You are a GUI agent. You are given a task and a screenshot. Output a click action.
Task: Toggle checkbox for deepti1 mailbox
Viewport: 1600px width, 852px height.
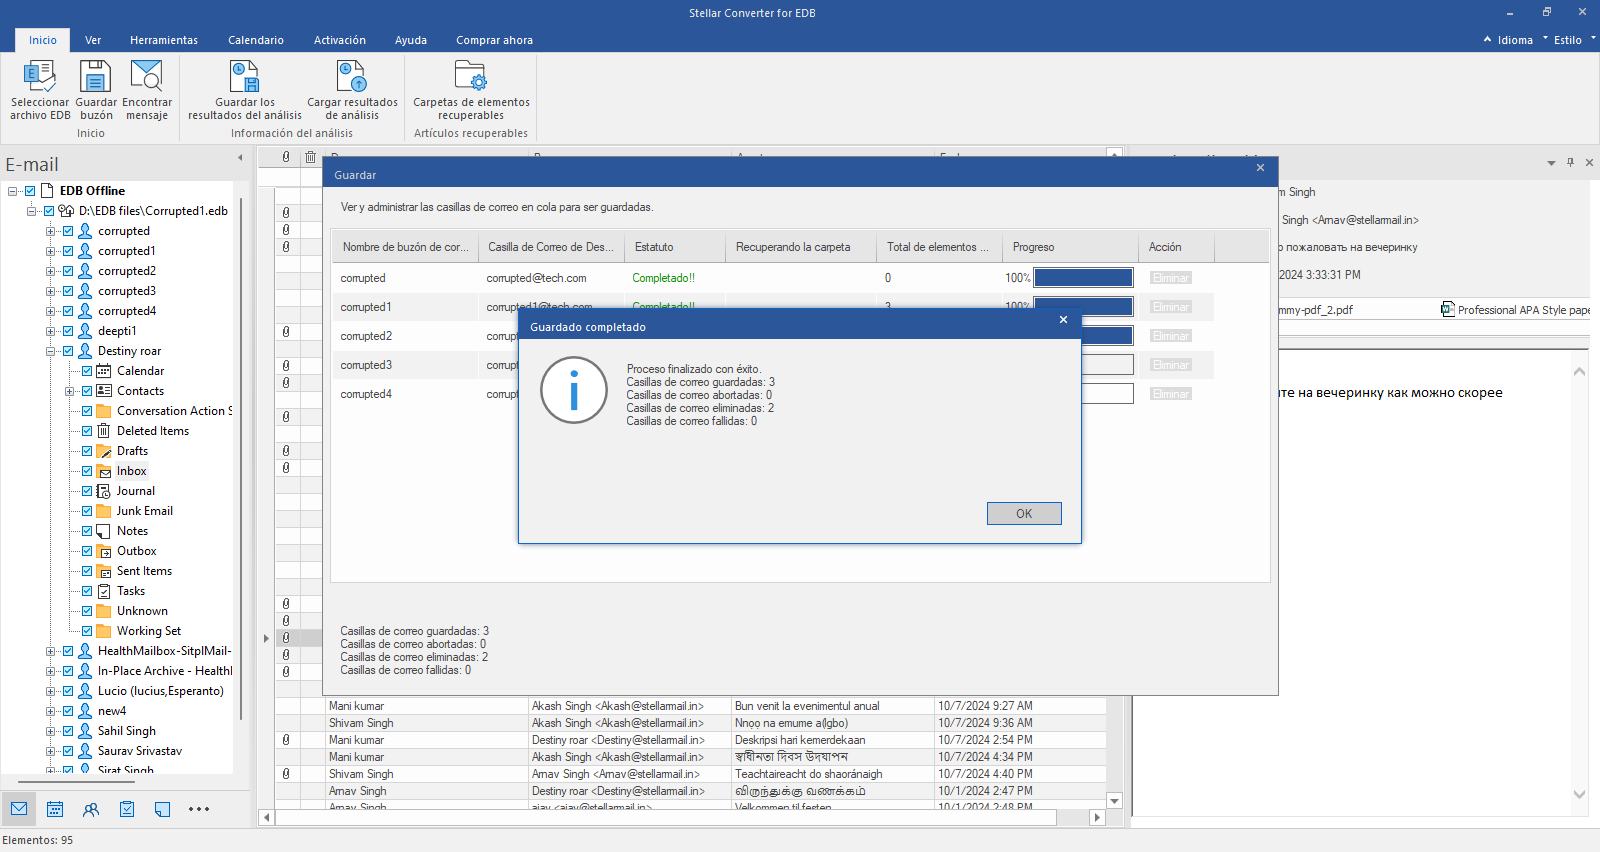point(68,331)
